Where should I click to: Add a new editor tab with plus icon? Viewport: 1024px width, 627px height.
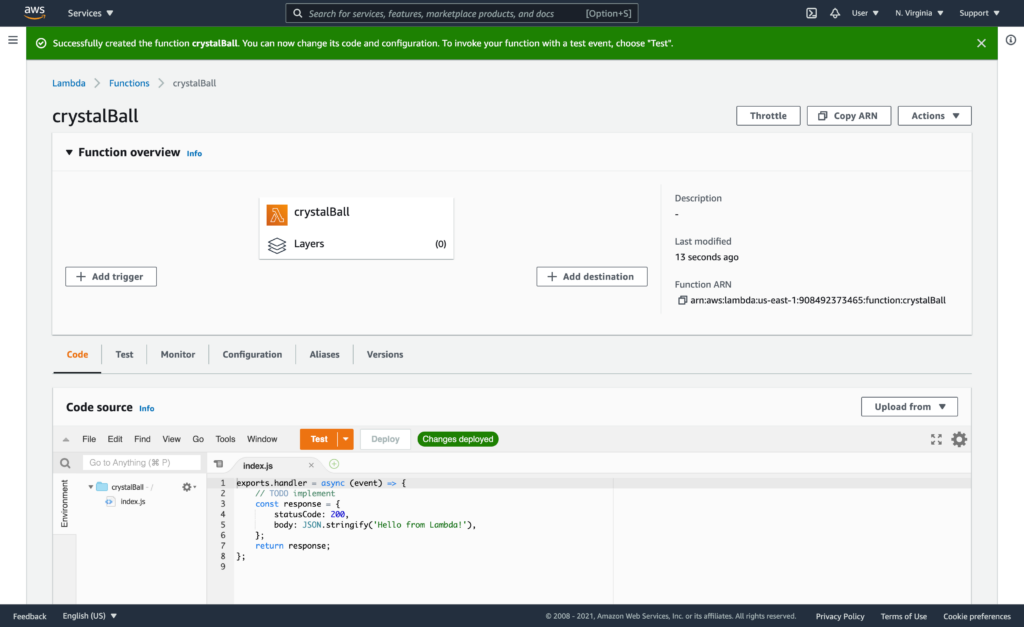pyautogui.click(x=334, y=464)
